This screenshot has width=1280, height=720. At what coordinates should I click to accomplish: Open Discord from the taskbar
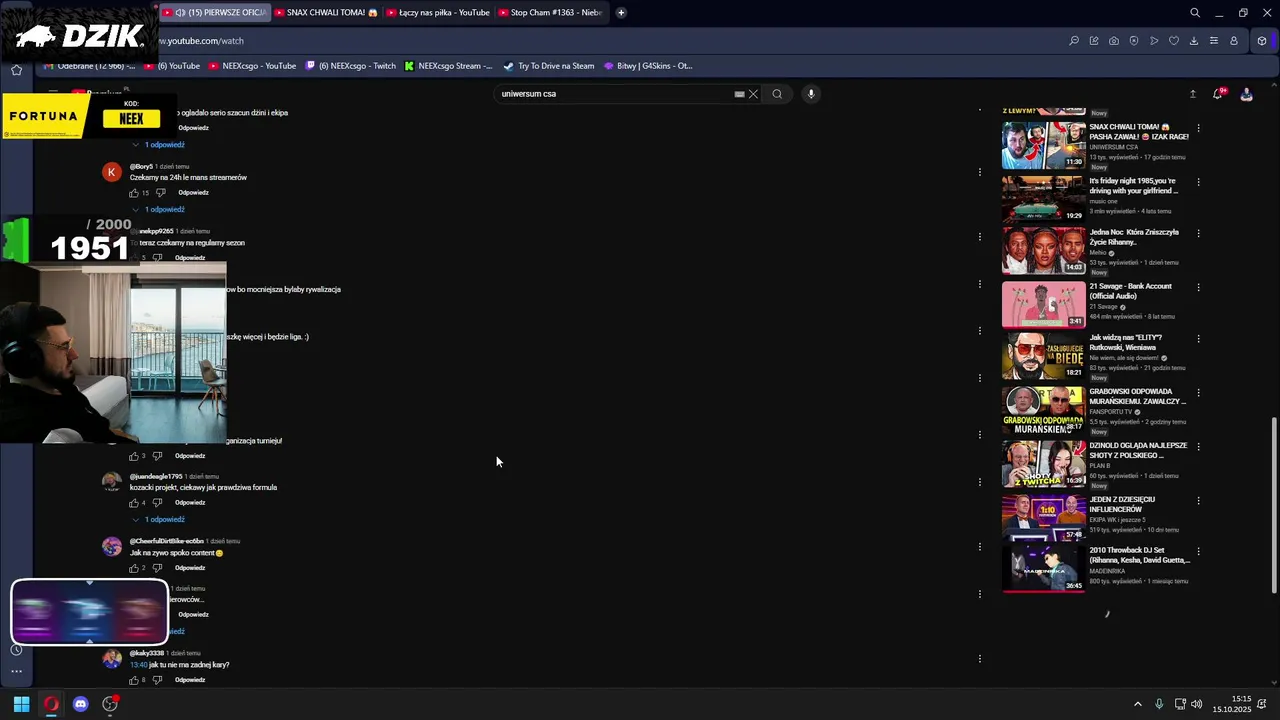pos(81,704)
